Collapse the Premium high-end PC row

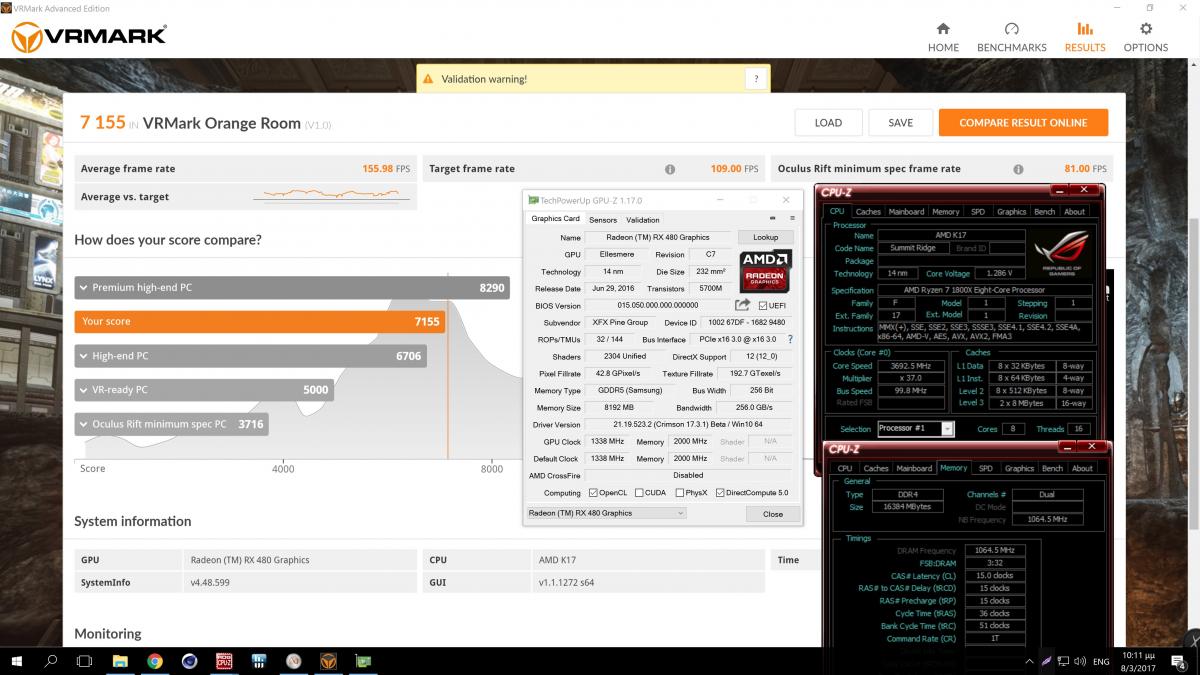292,287
